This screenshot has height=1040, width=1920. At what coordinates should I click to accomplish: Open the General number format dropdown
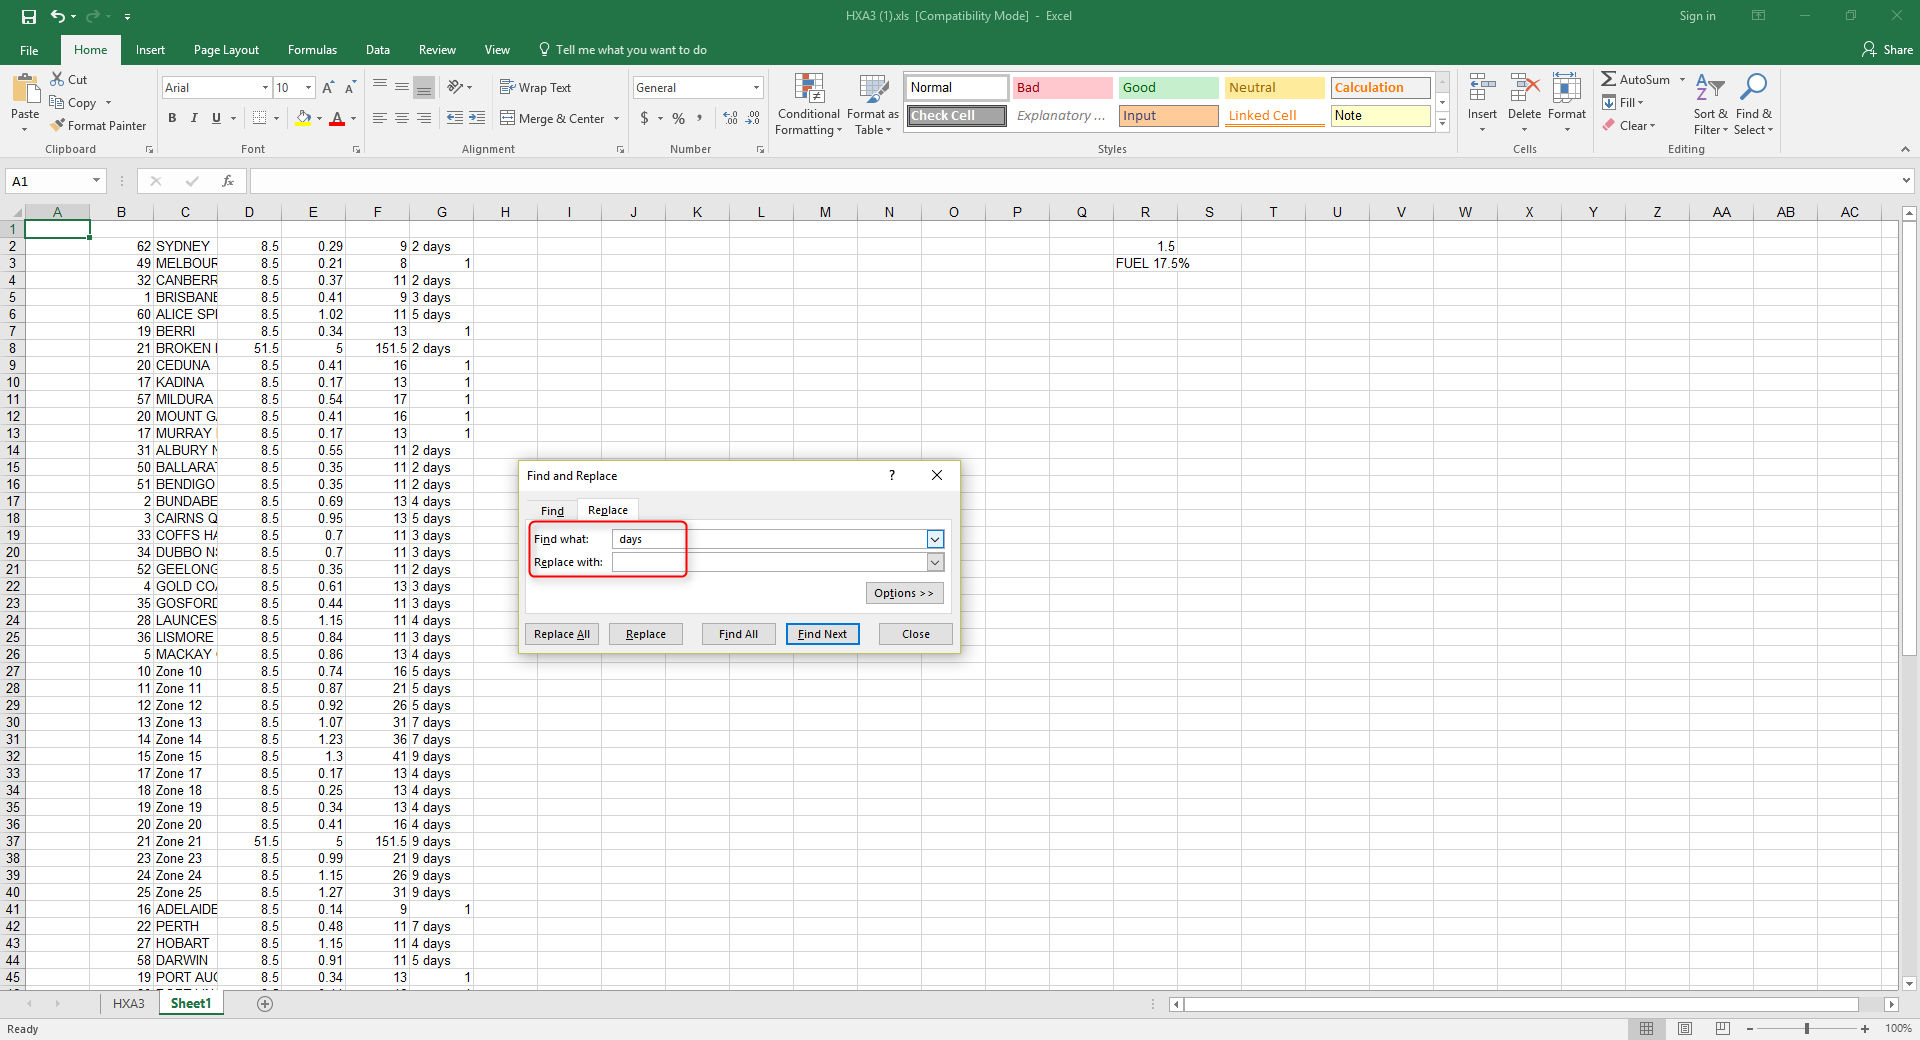(x=756, y=88)
